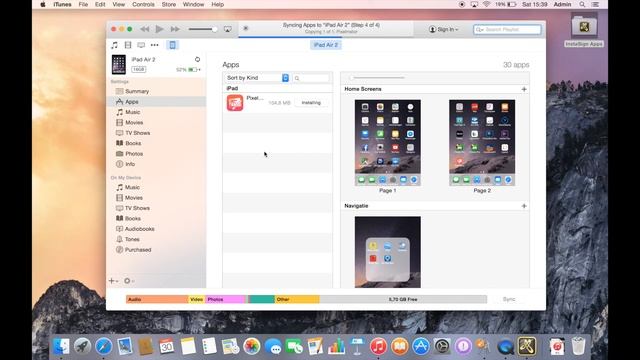The image size is (640, 360).
Task: Open the three-dots More libraries menu
Action: (154, 45)
